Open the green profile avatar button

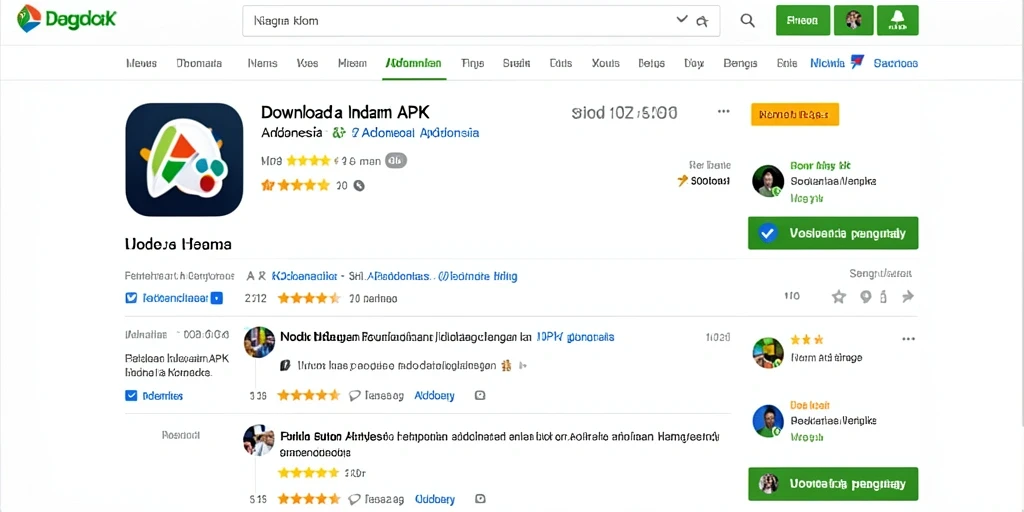point(854,20)
